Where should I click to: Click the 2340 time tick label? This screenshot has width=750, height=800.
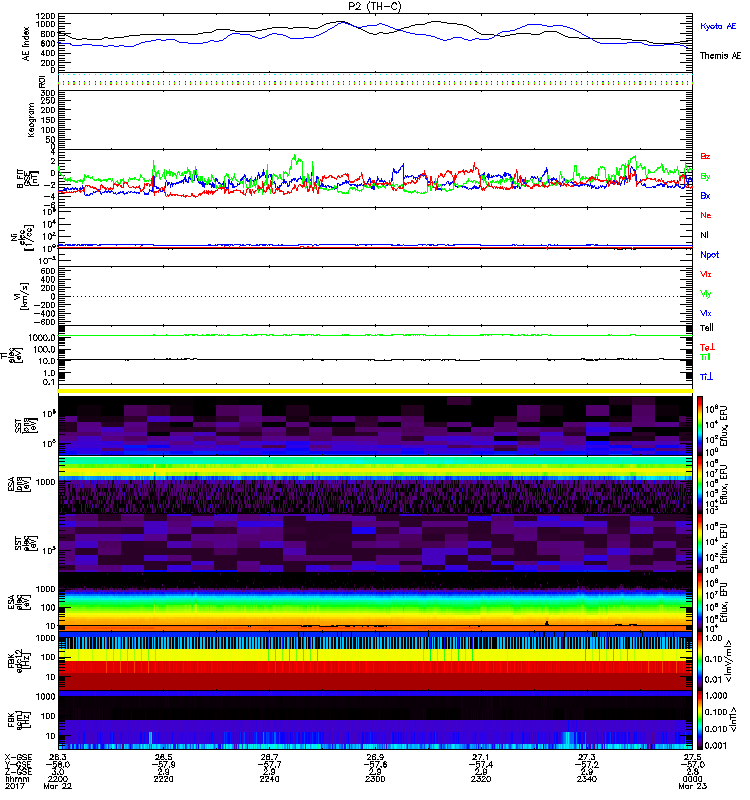[587, 779]
